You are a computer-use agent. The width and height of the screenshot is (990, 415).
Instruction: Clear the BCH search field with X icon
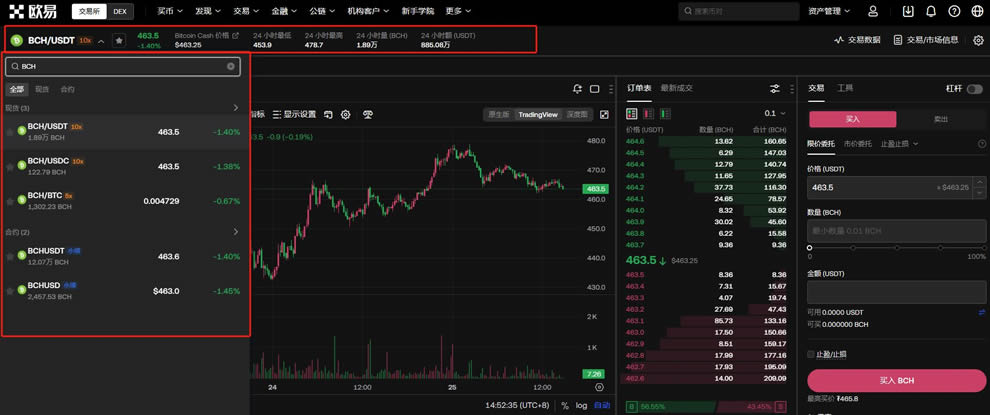231,66
